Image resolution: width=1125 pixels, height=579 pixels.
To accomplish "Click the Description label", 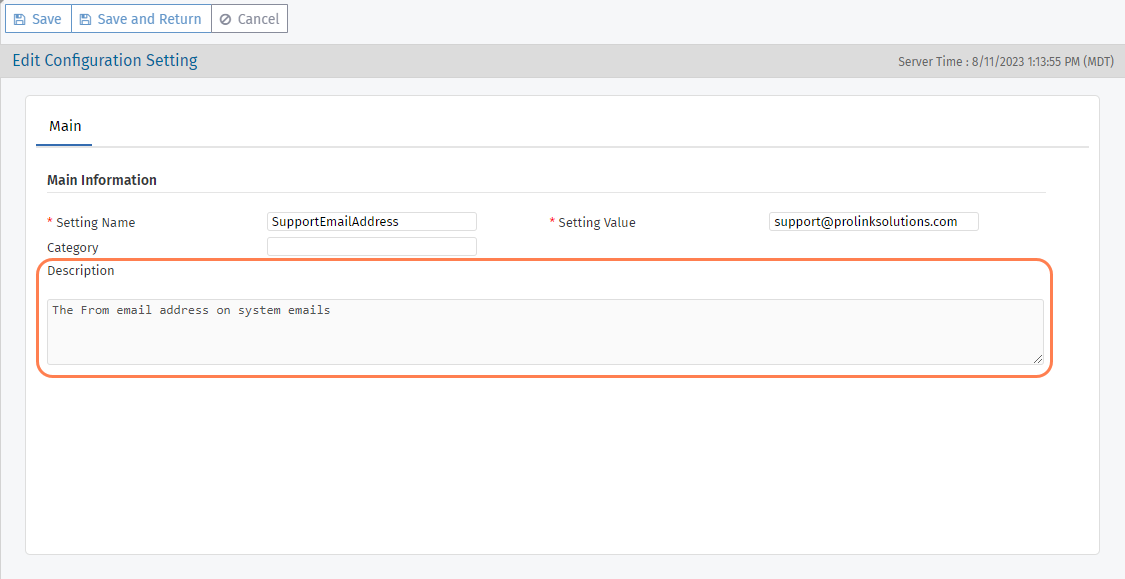I will coord(81,271).
